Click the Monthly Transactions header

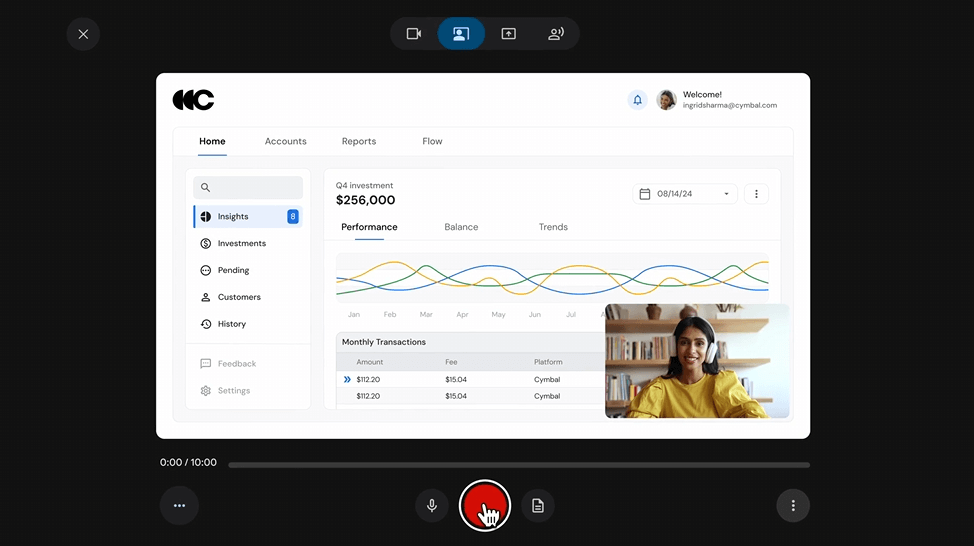pos(384,342)
